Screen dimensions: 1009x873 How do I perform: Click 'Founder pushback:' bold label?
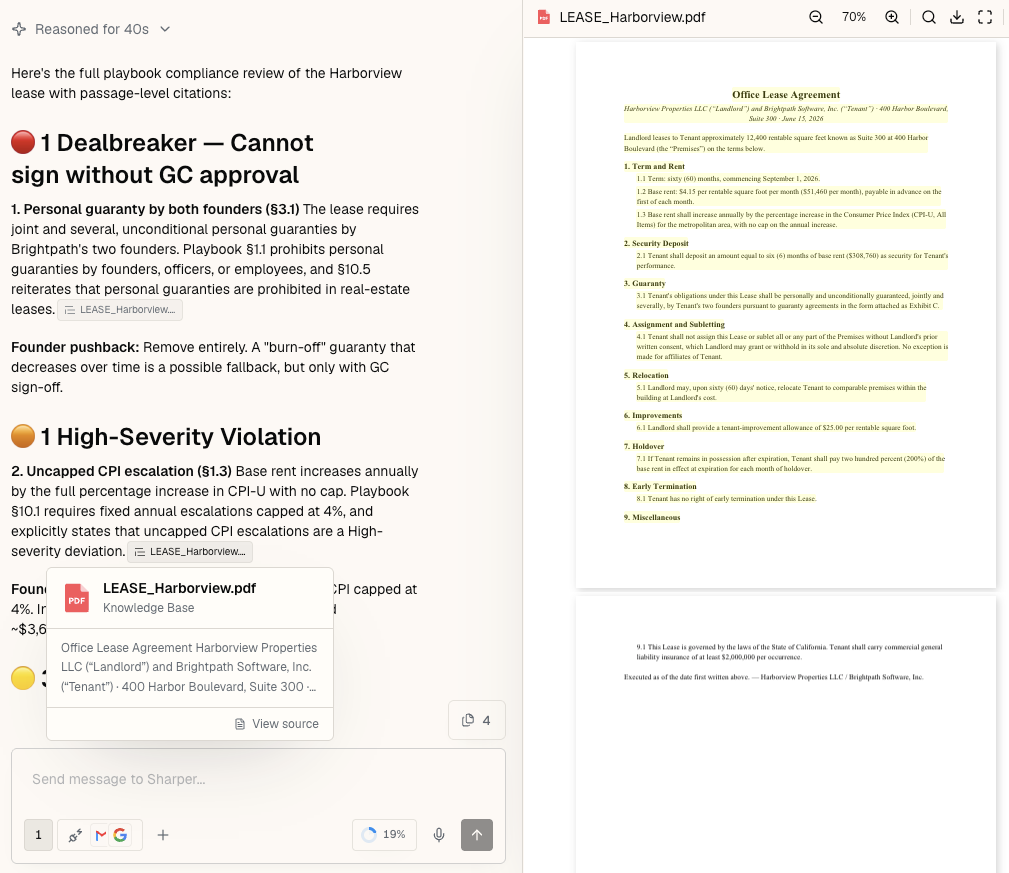coord(75,347)
